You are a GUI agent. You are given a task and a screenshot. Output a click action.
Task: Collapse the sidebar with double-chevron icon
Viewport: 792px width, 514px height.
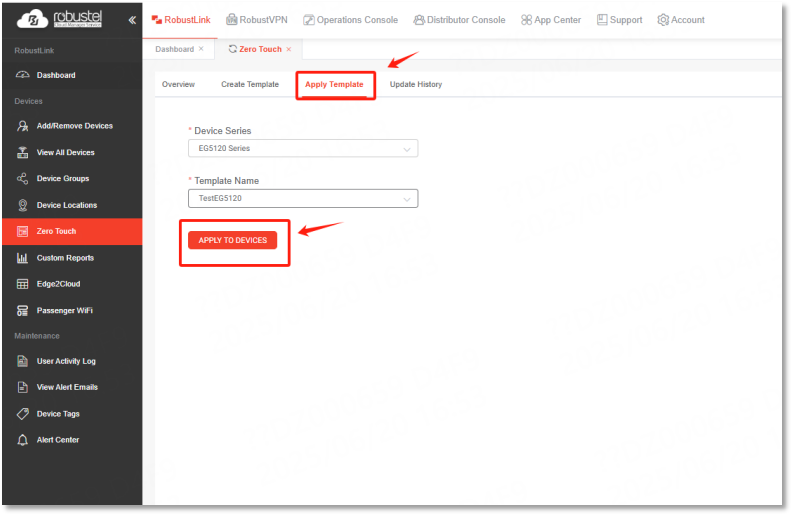132,20
